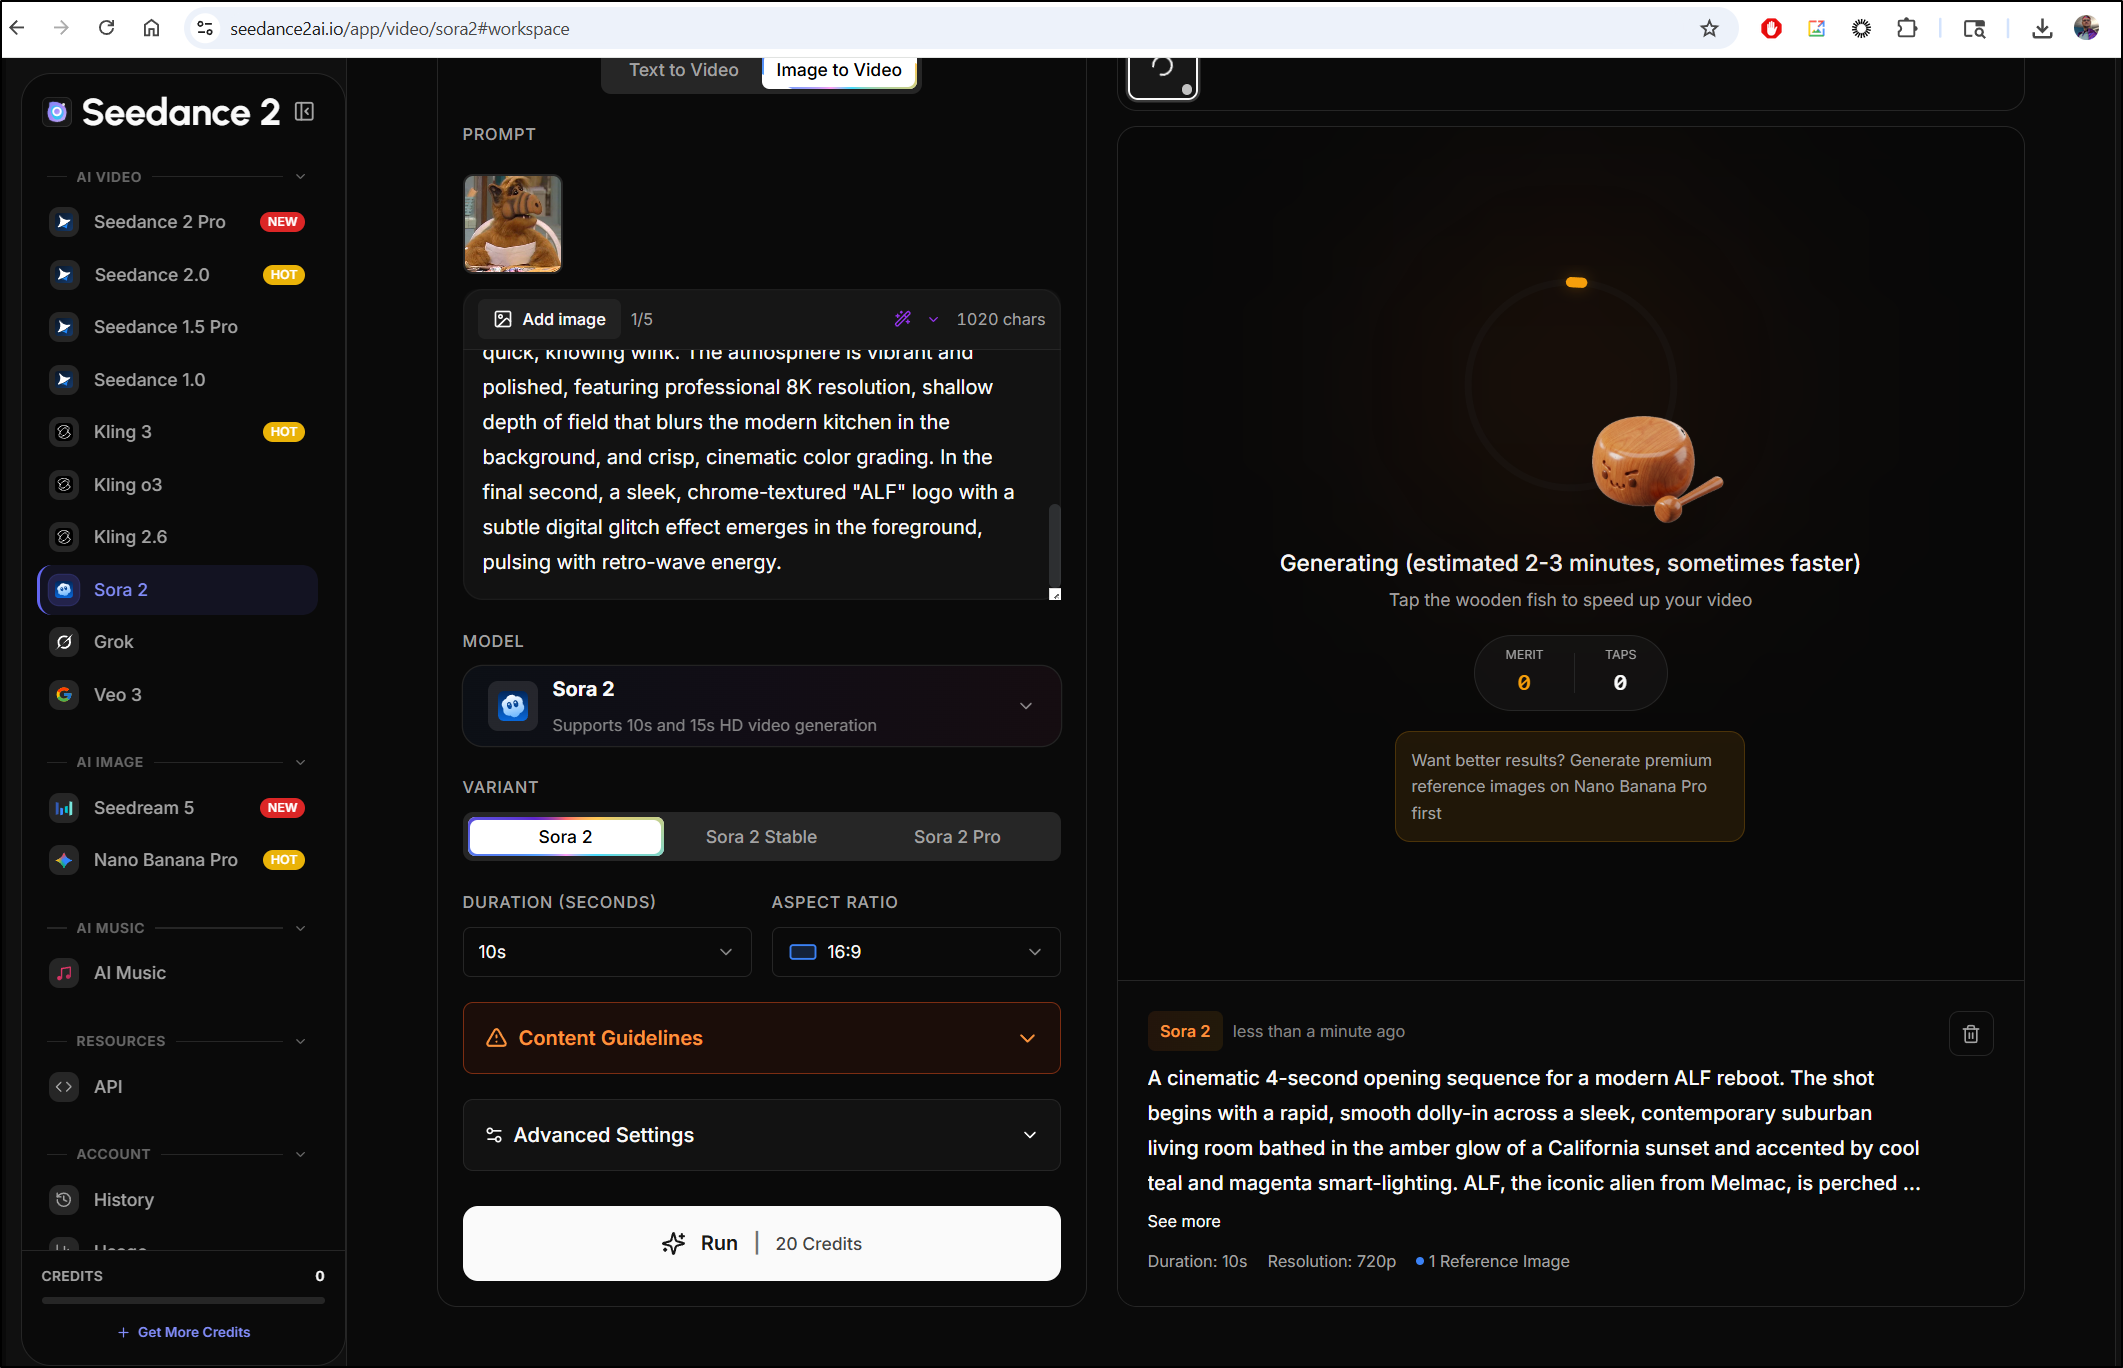
Task: Click the prompt enhance magic wand icon
Action: click(902, 318)
